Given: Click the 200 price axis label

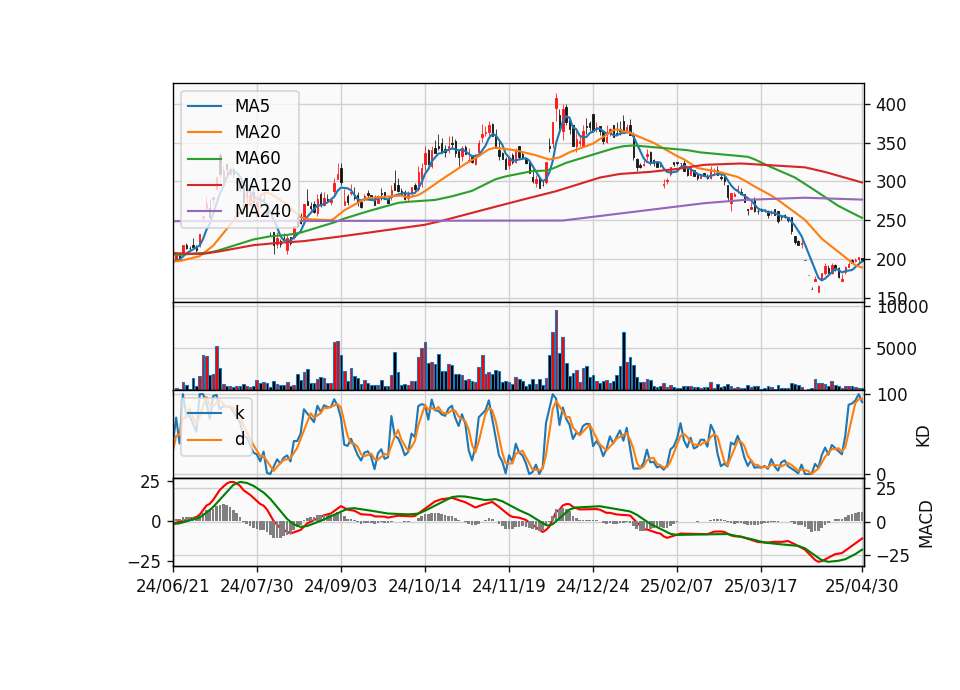Looking at the screenshot, I should [891, 260].
